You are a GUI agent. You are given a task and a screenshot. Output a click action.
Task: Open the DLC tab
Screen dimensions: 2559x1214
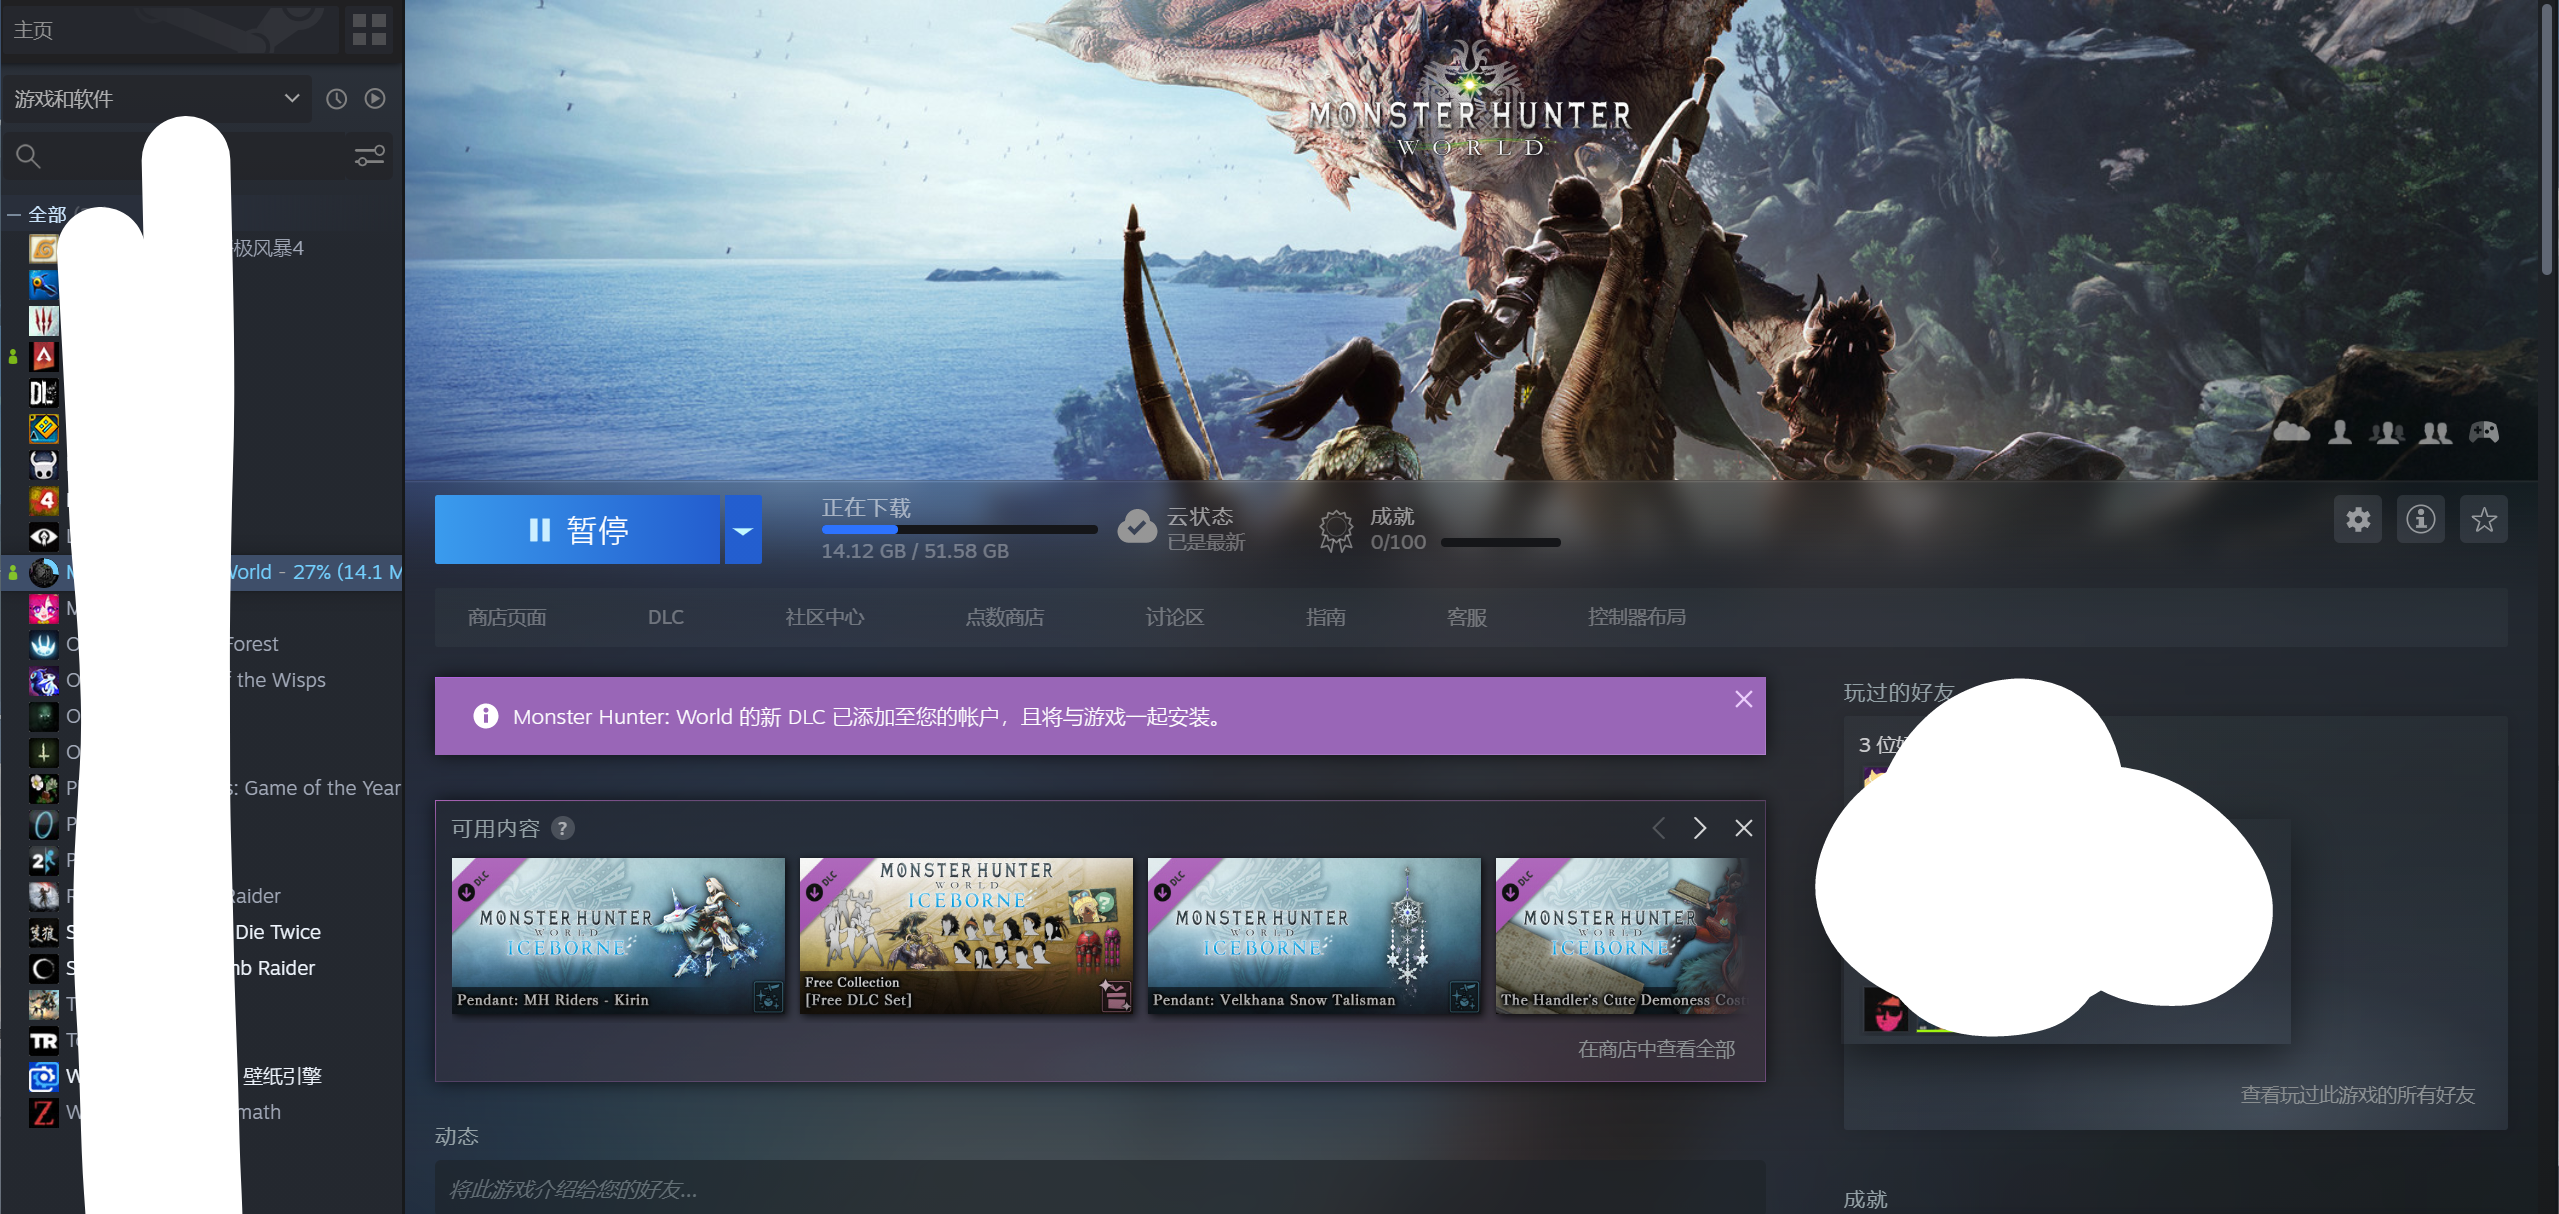pyautogui.click(x=666, y=617)
